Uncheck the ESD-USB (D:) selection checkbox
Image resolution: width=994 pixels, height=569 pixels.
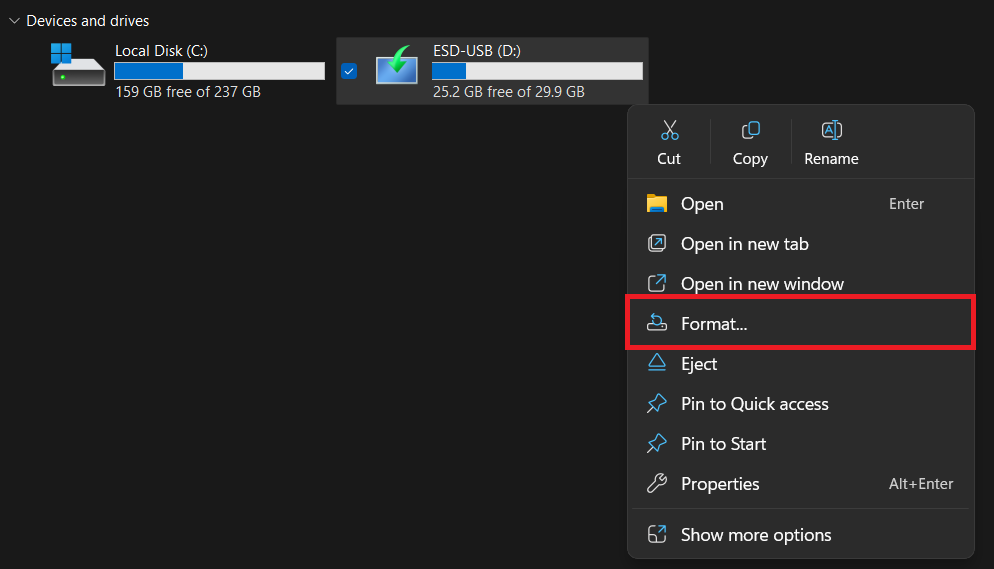(x=349, y=71)
